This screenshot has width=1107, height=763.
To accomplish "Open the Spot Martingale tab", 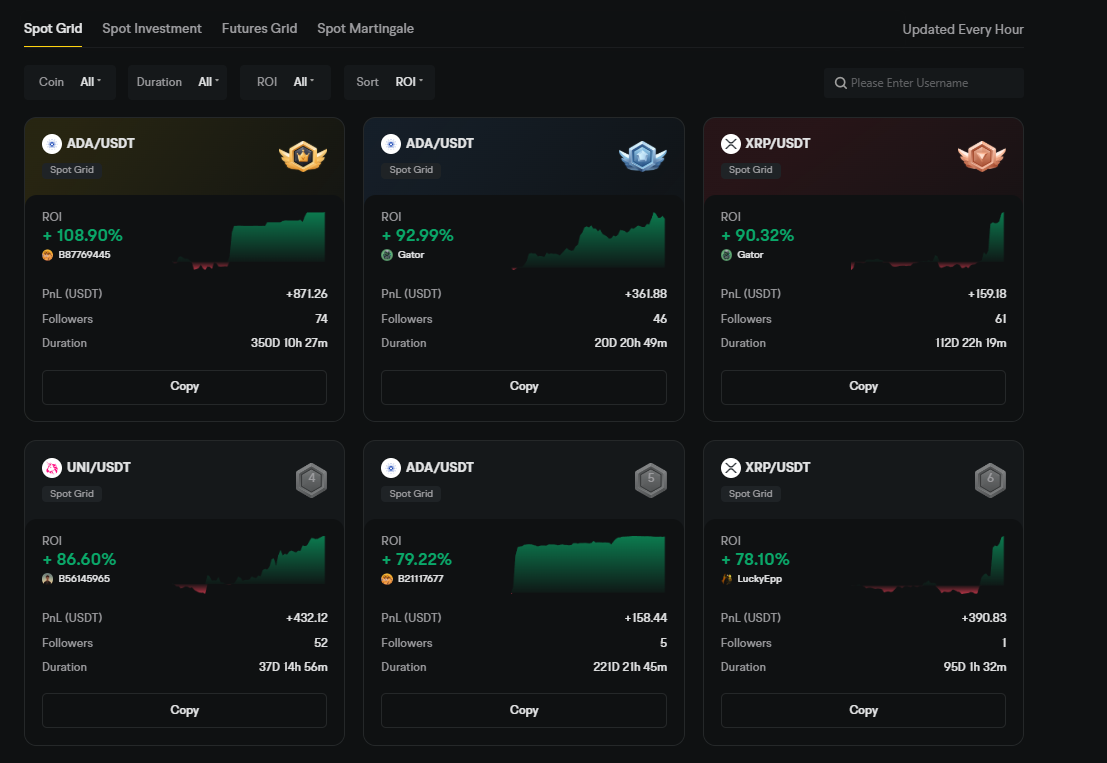I will click(365, 28).
